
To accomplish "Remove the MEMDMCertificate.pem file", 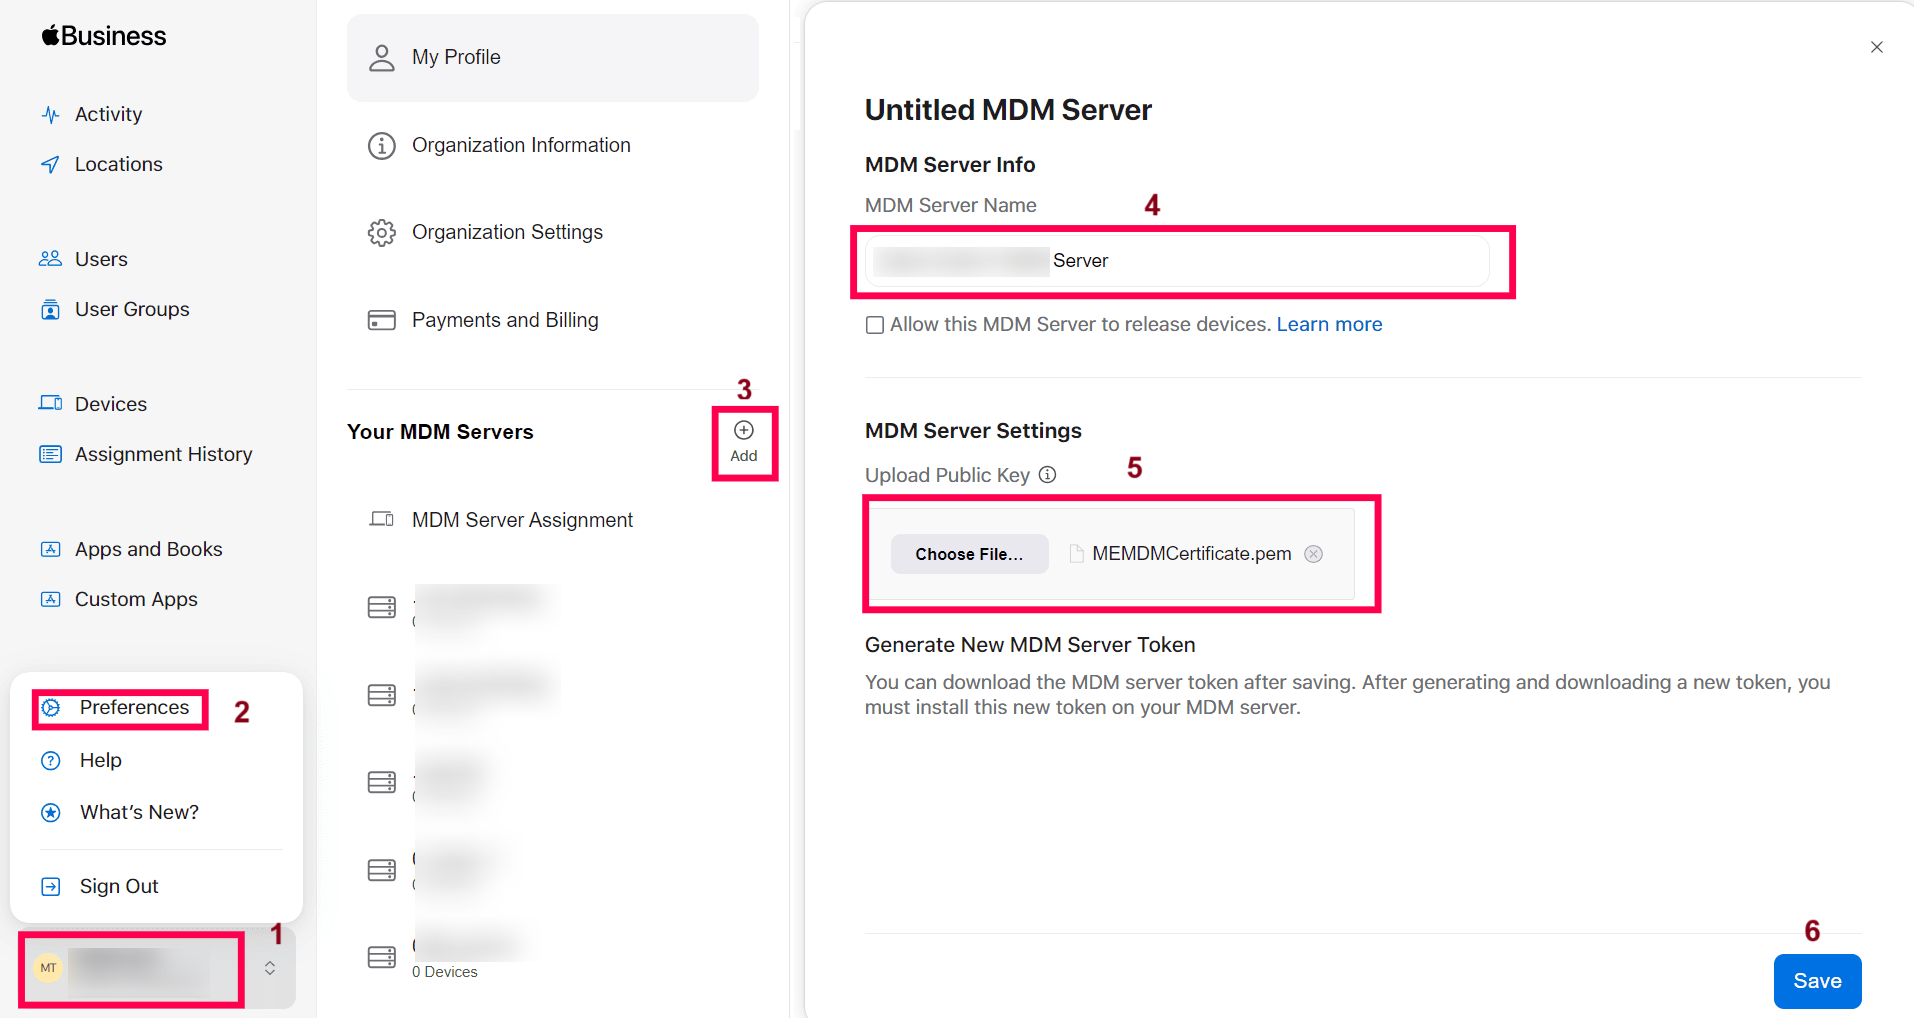I will pos(1314,554).
